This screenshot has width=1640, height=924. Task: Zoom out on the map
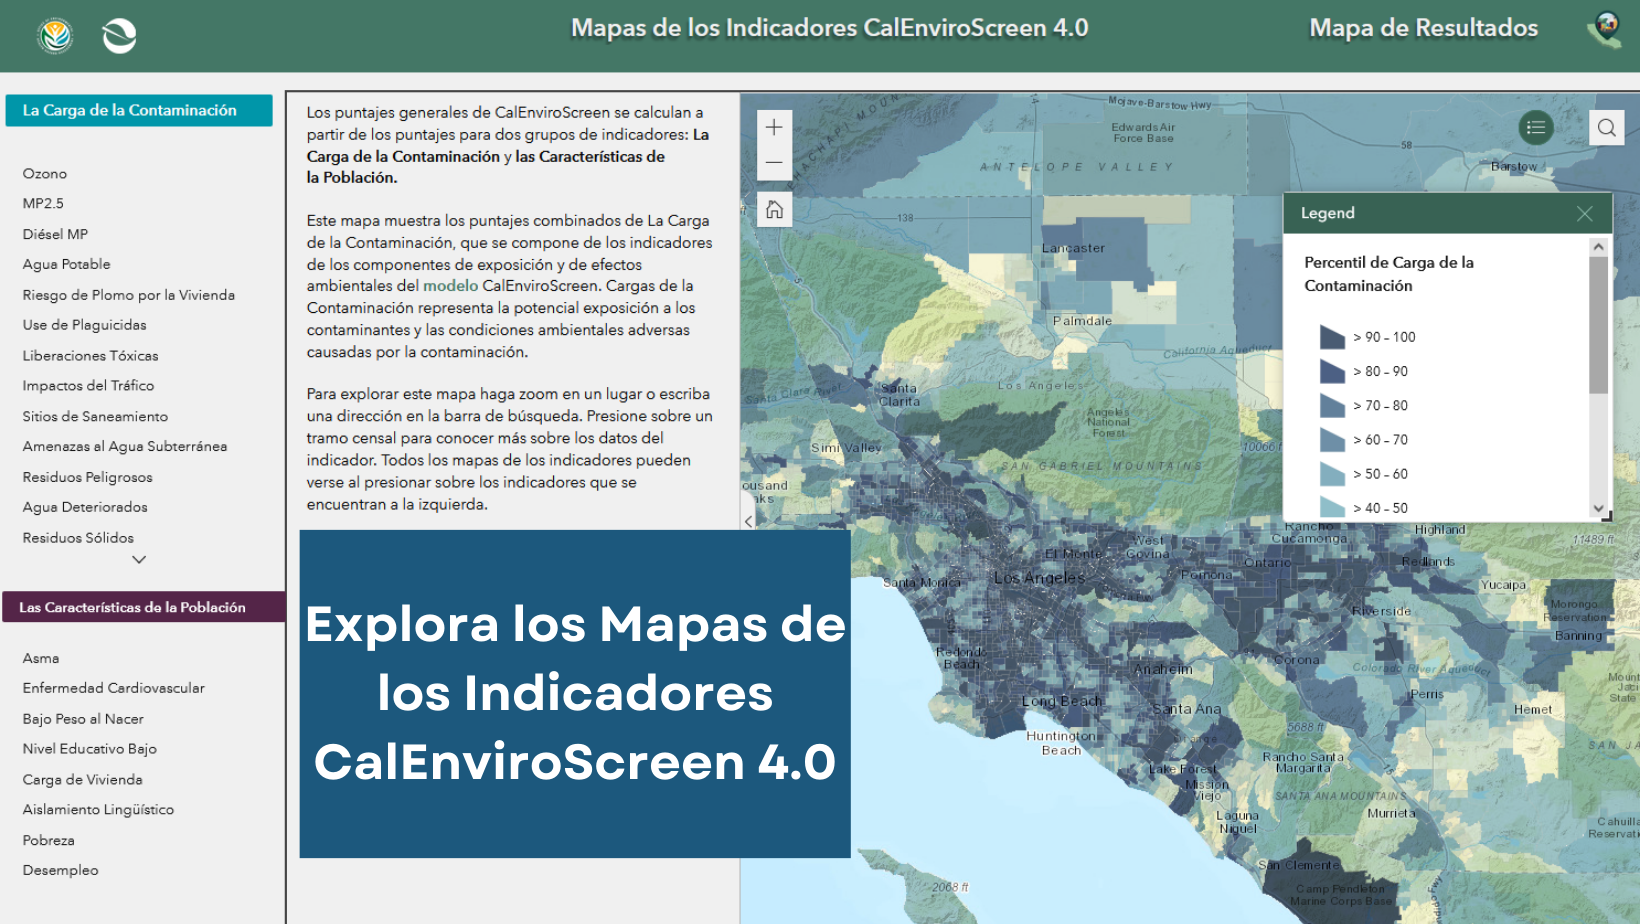click(774, 162)
